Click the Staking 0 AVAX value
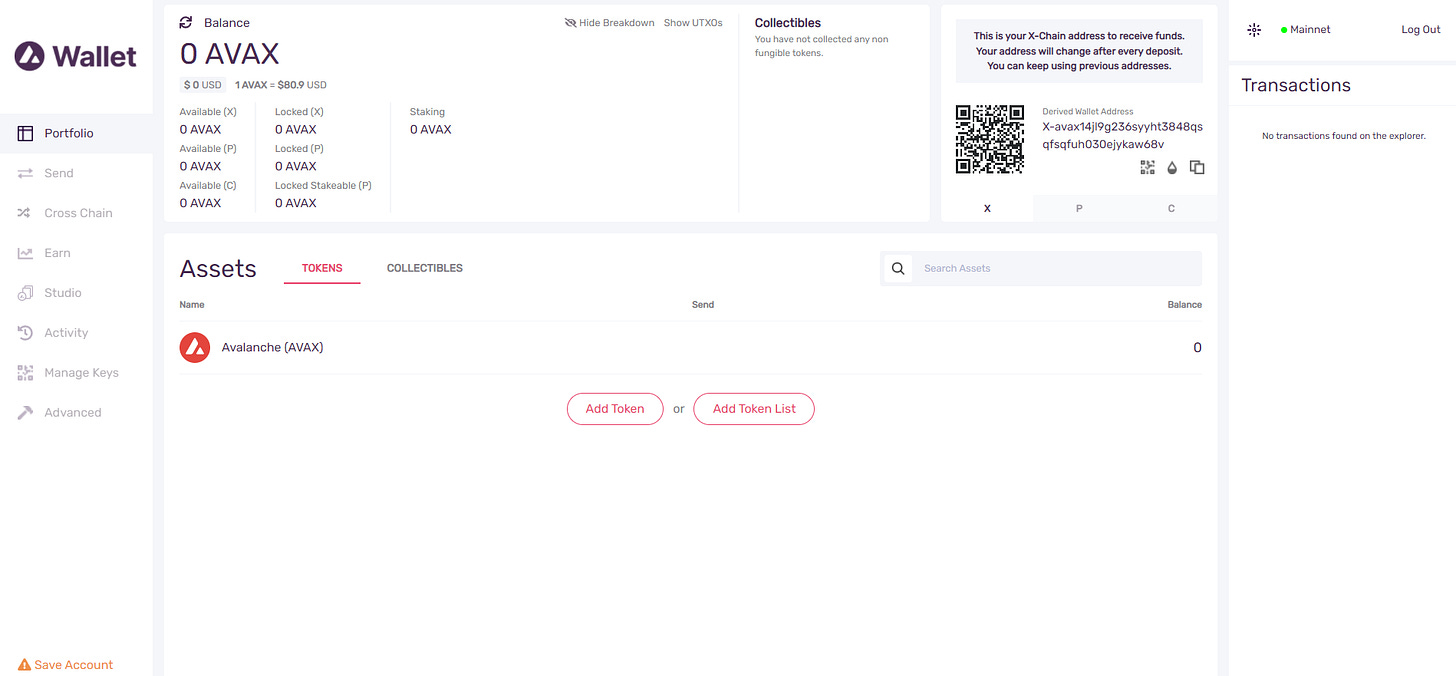The width and height of the screenshot is (1456, 676). (431, 130)
